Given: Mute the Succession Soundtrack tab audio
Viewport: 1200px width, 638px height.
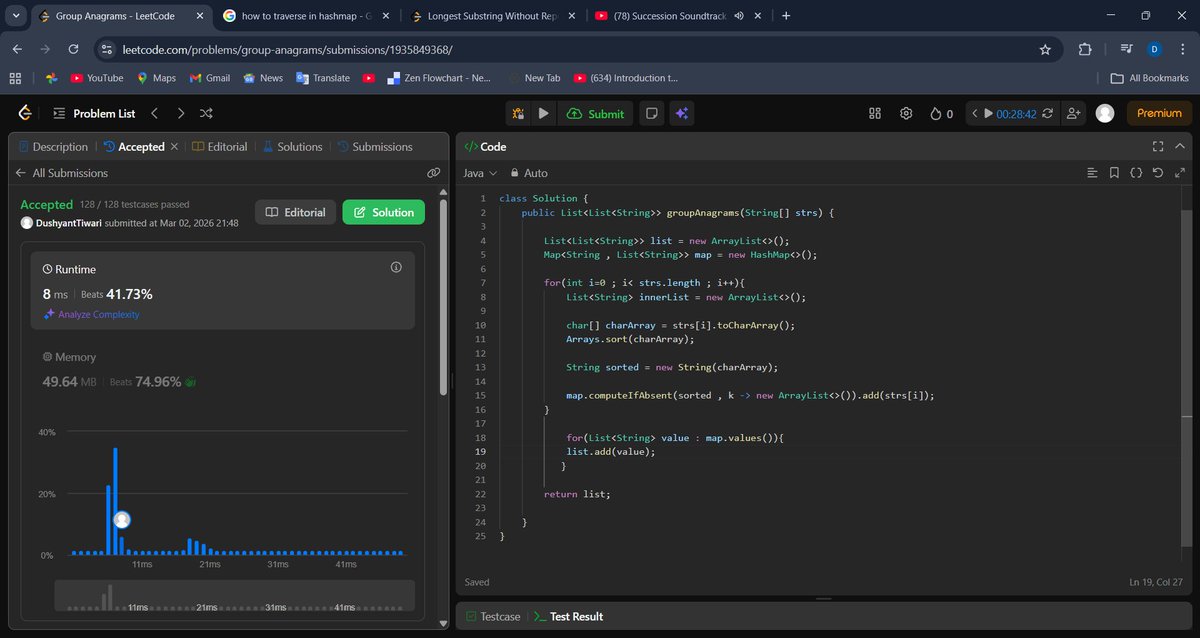Looking at the screenshot, I should click(739, 16).
